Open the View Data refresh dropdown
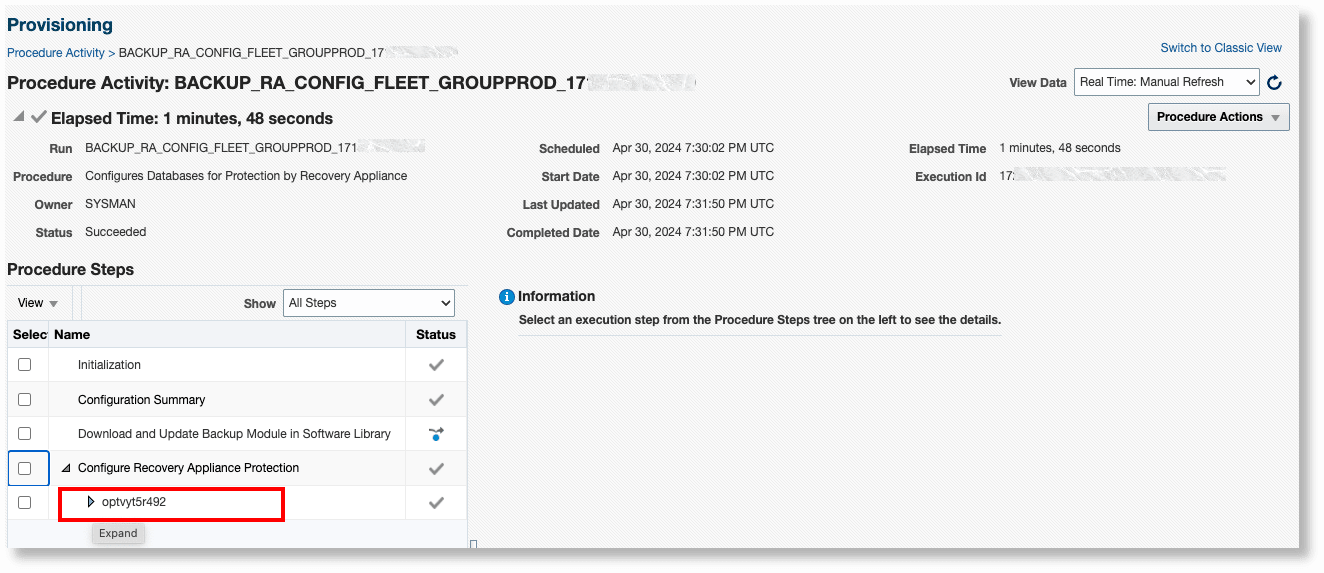The image size is (1324, 573). (1166, 82)
